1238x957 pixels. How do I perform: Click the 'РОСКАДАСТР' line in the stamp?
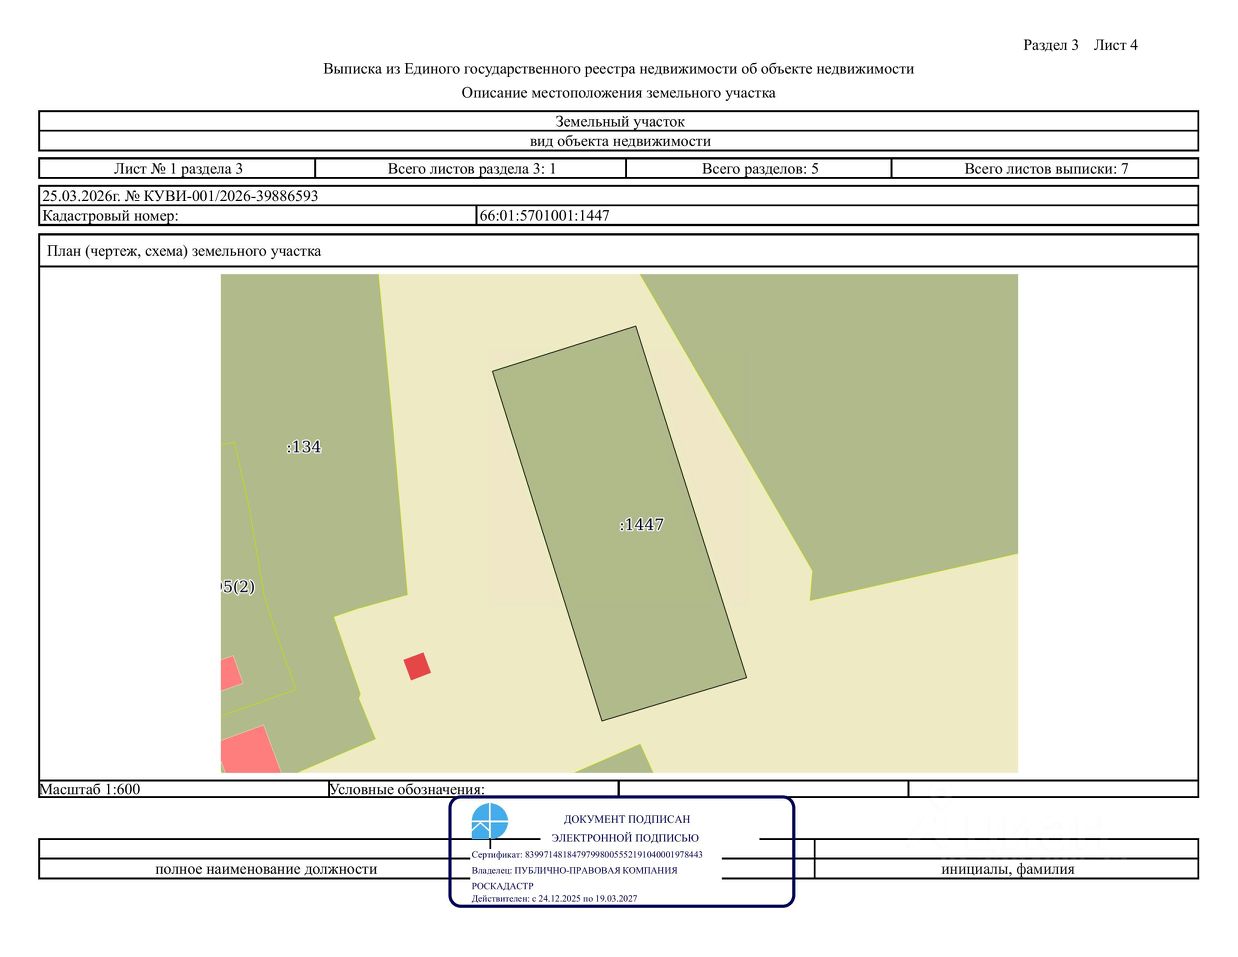click(x=503, y=886)
